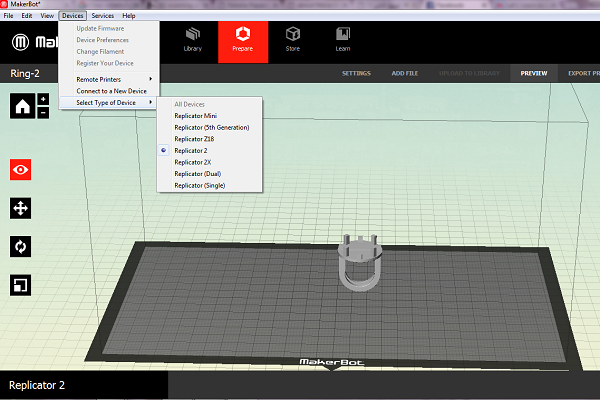Open the Help menu
600x400 pixels.
pos(129,16)
